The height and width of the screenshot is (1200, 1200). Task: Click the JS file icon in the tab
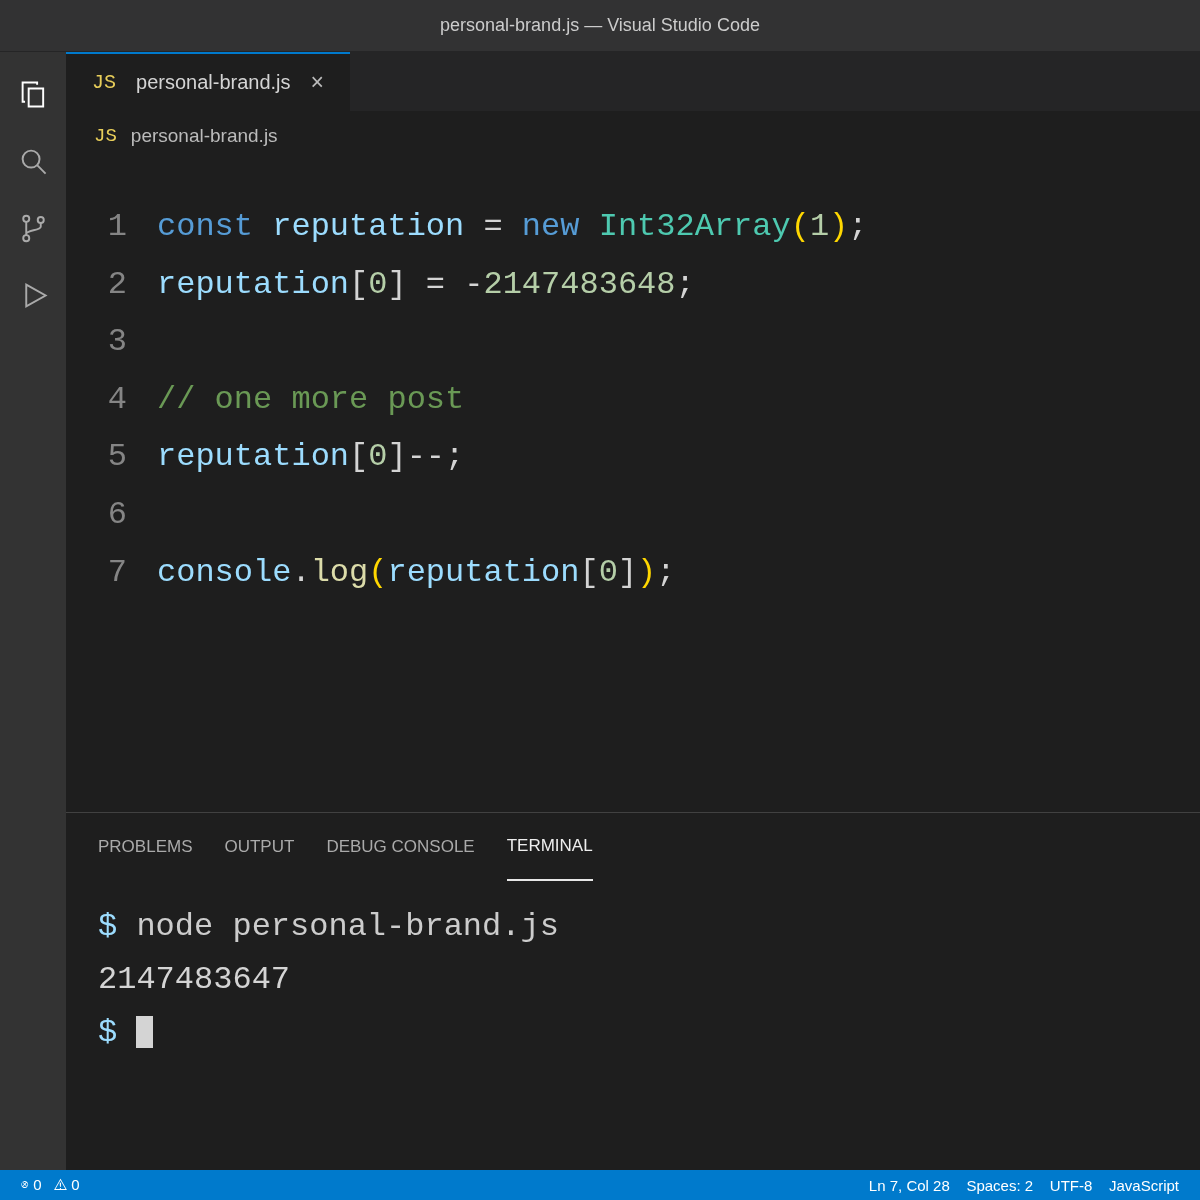point(104,82)
